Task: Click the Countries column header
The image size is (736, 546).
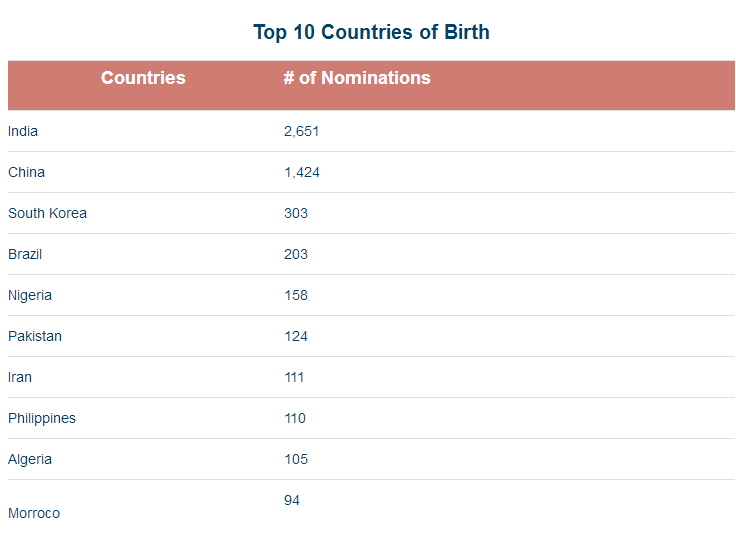Action: pos(143,78)
